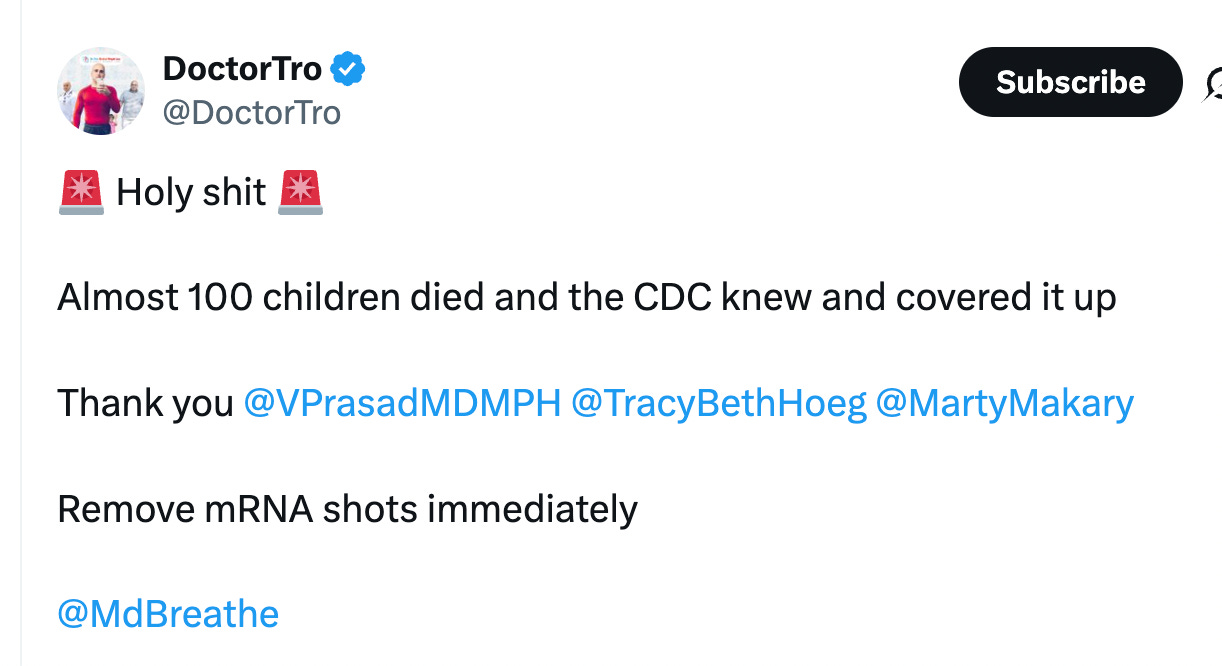
Task: Click the @DoctorTro handle under the name
Action: click(252, 112)
